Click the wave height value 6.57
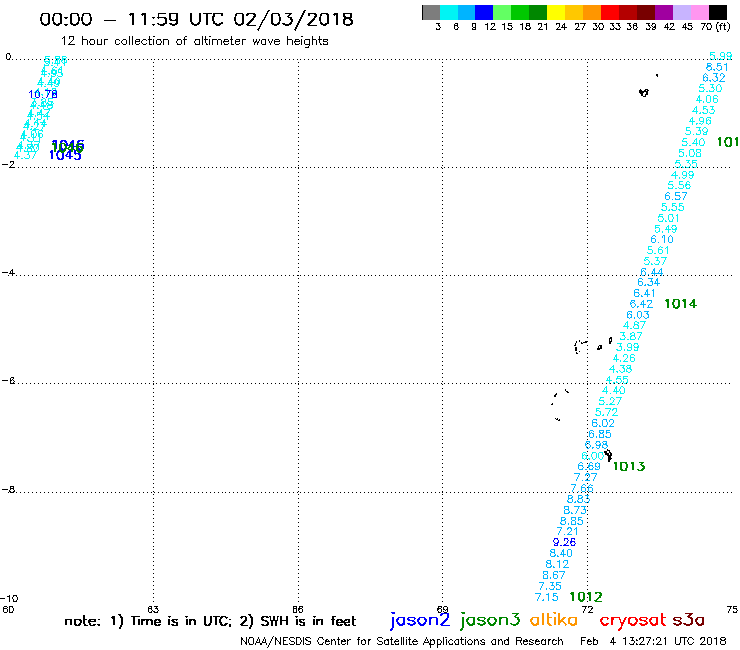Viewport: 740px width, 650px height. point(676,196)
